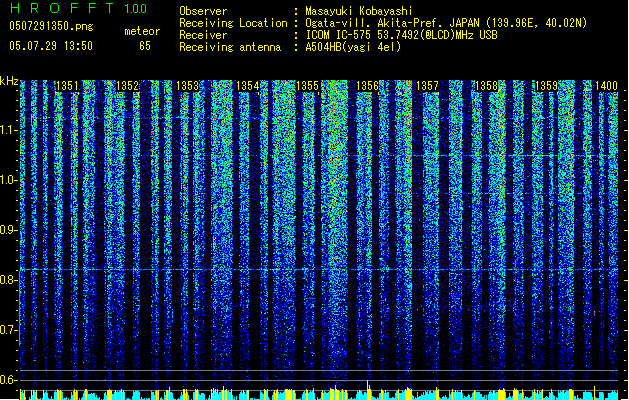
Task: Click the 1400 time marker
Action: tap(606, 86)
